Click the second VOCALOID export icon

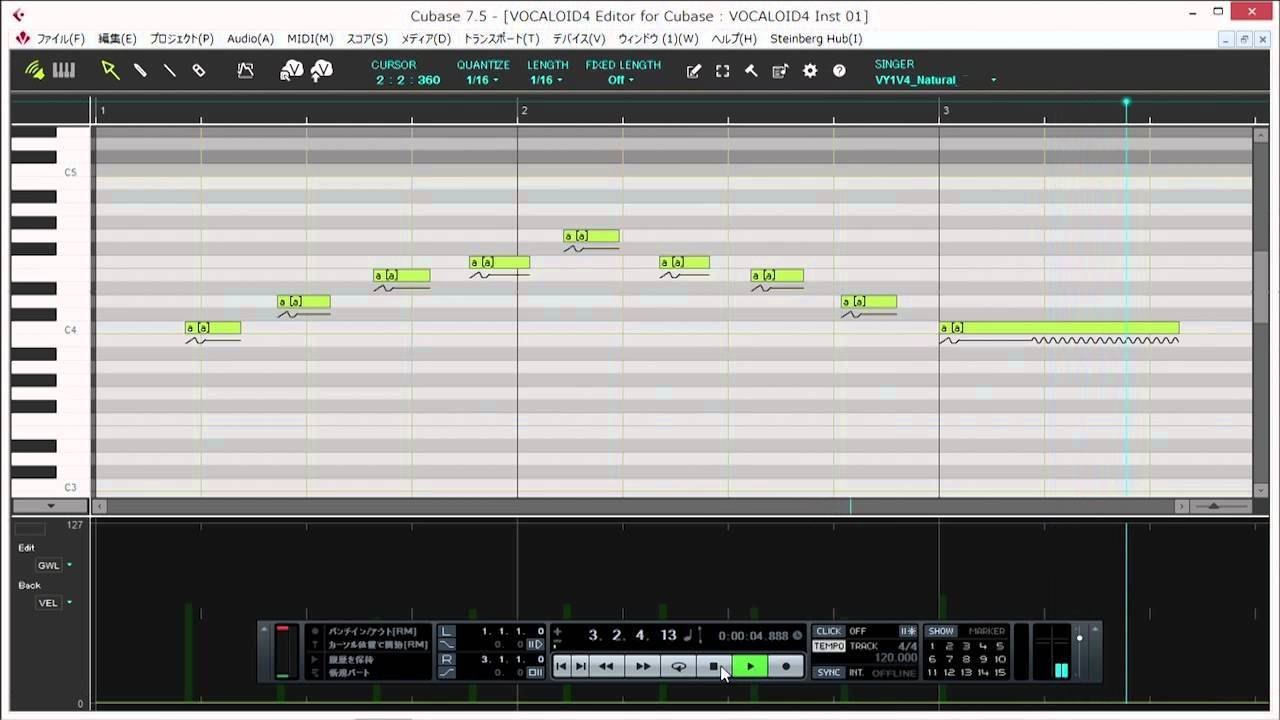pos(321,71)
